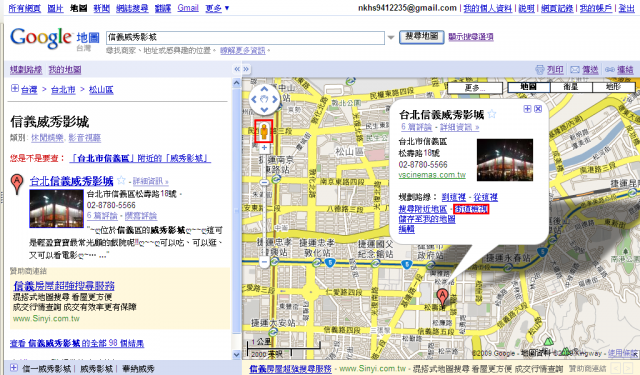Click 影音視聽 category link

[84, 138]
